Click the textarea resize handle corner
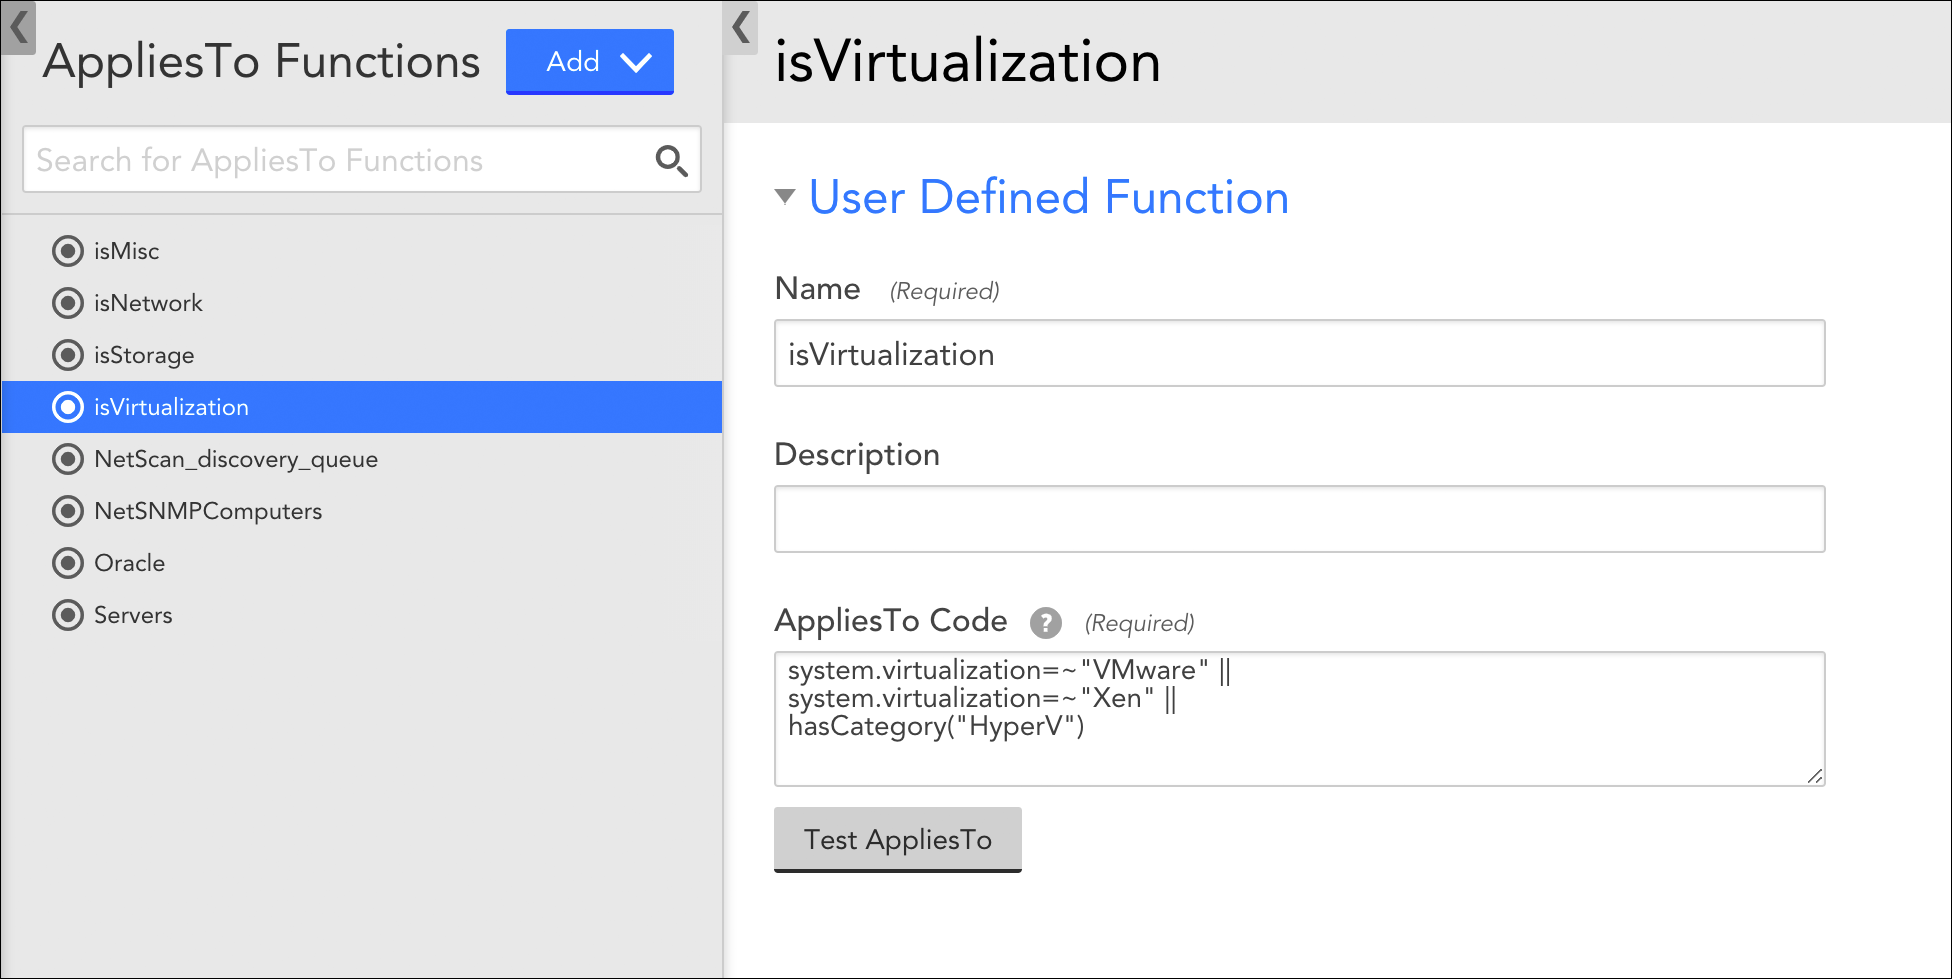1952x979 pixels. pos(1815,776)
